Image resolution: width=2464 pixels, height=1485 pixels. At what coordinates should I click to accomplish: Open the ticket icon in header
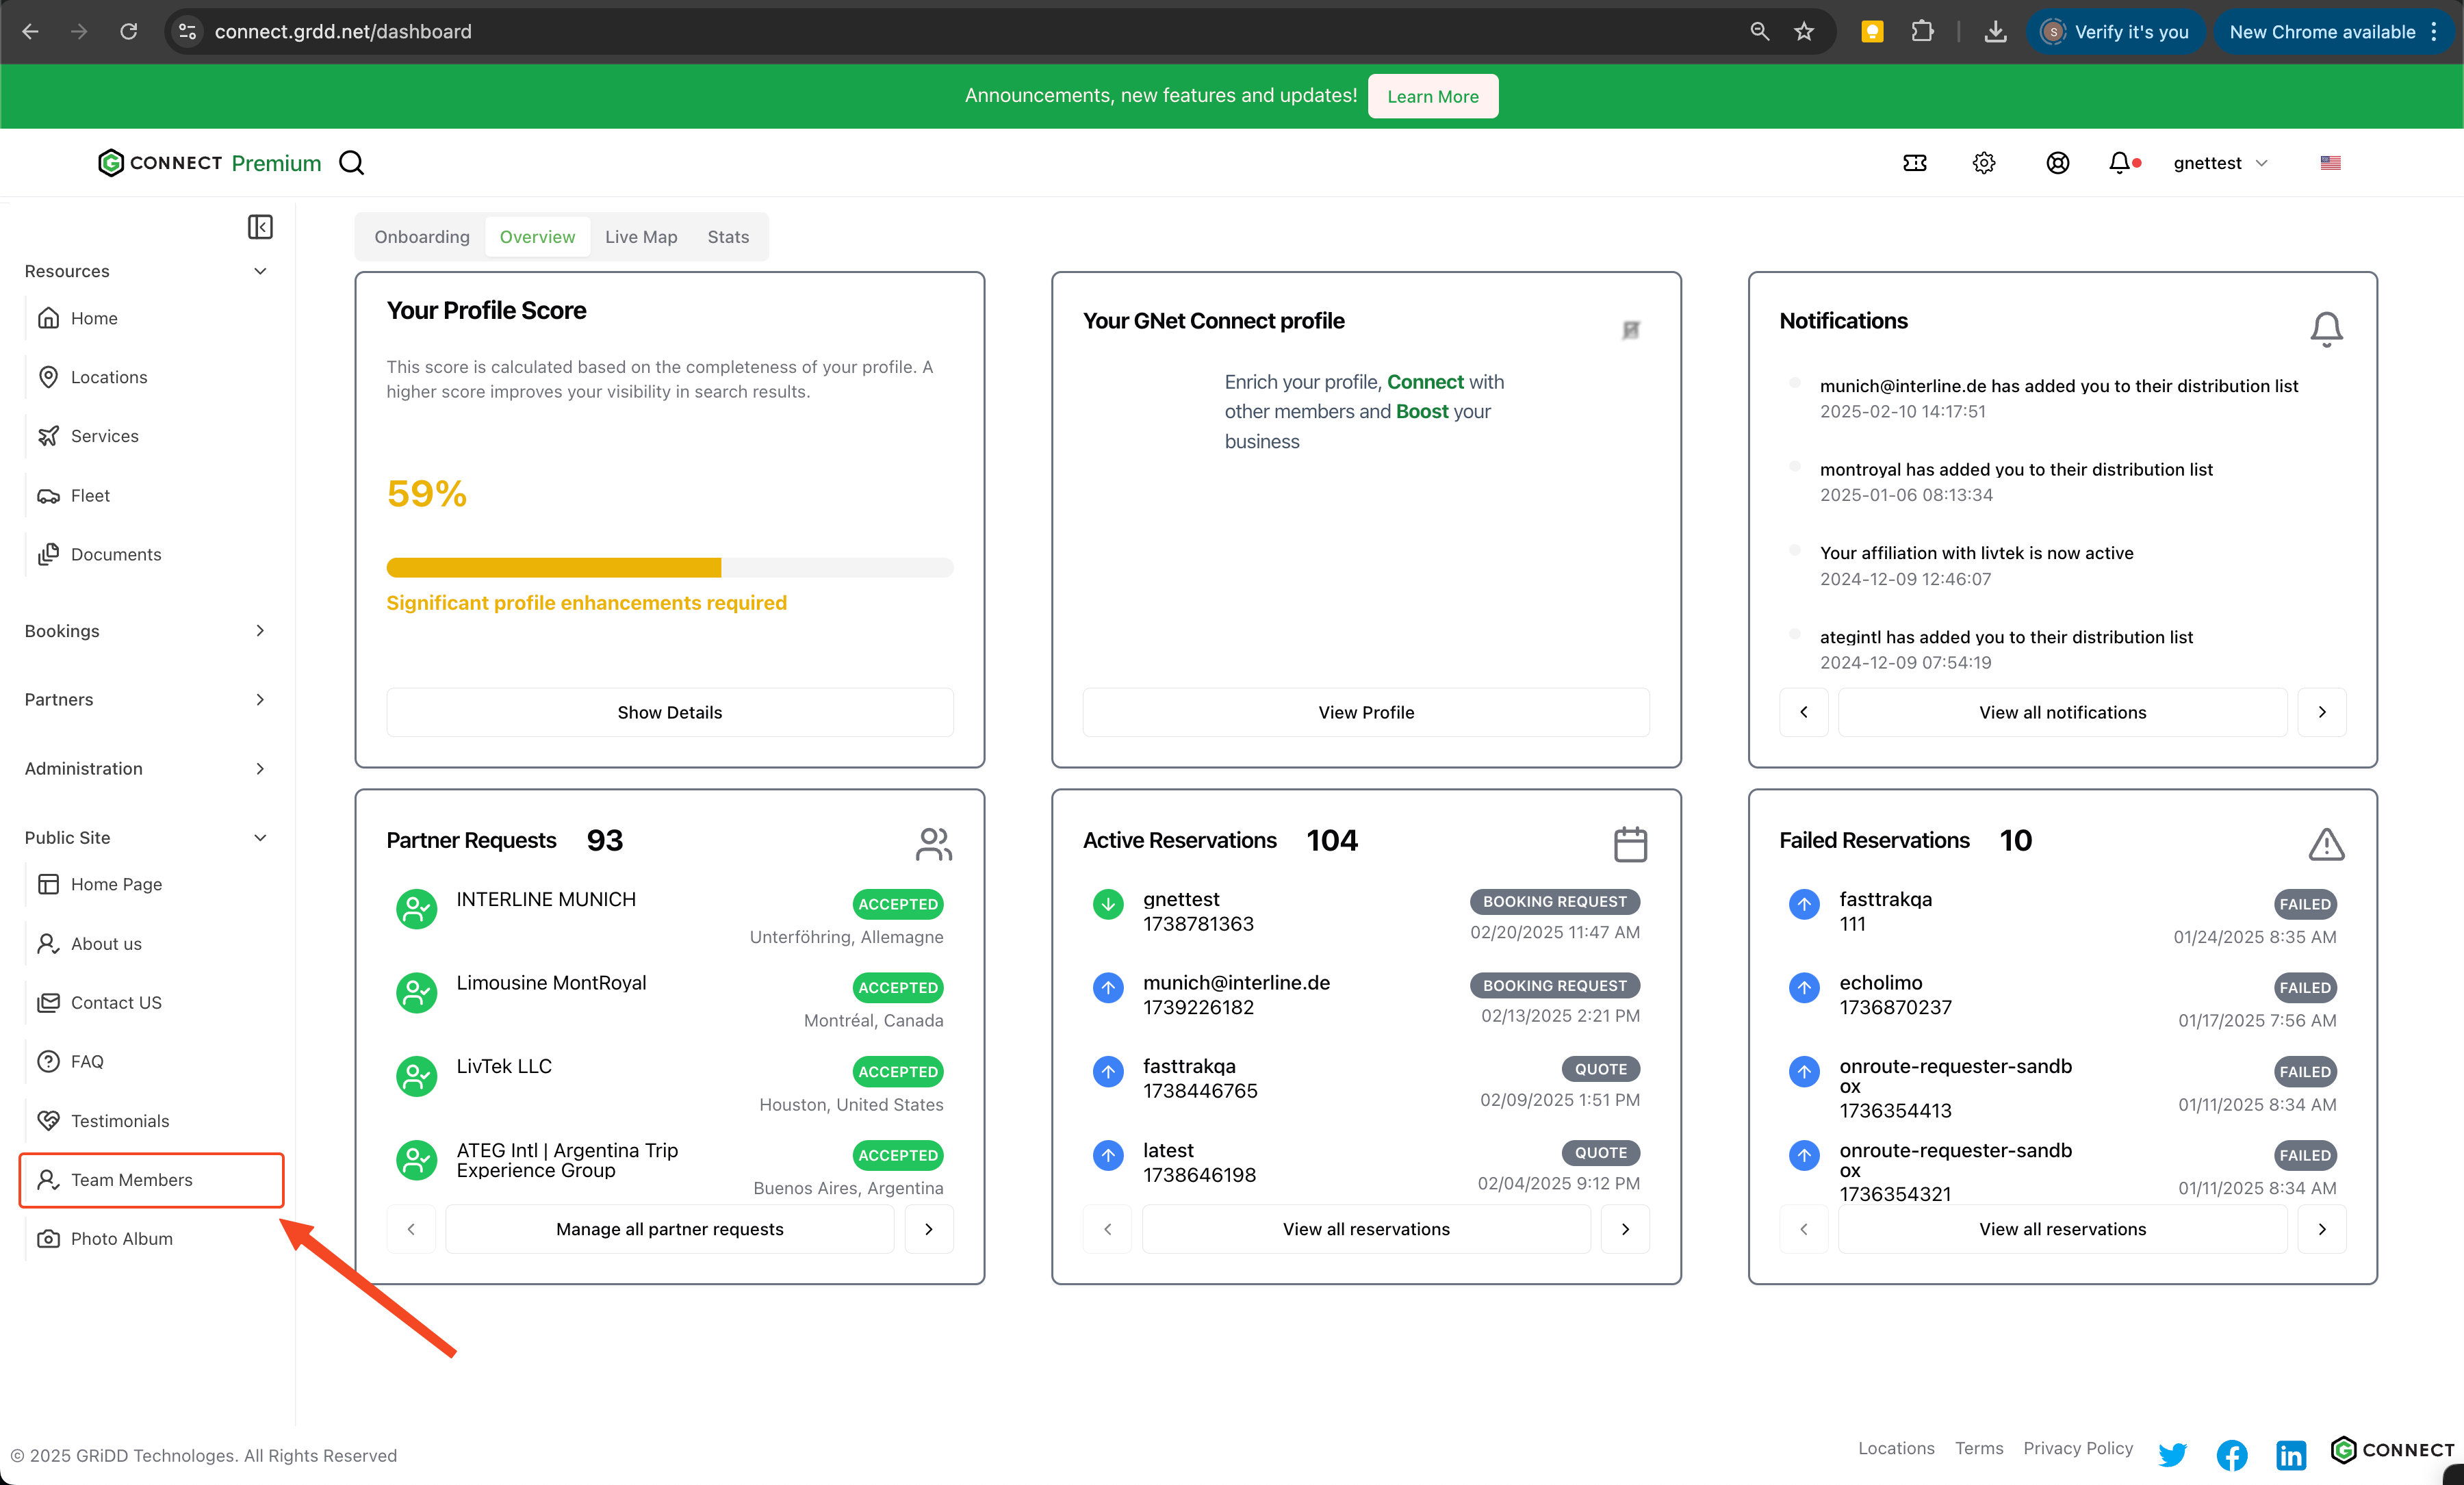[x=1914, y=163]
